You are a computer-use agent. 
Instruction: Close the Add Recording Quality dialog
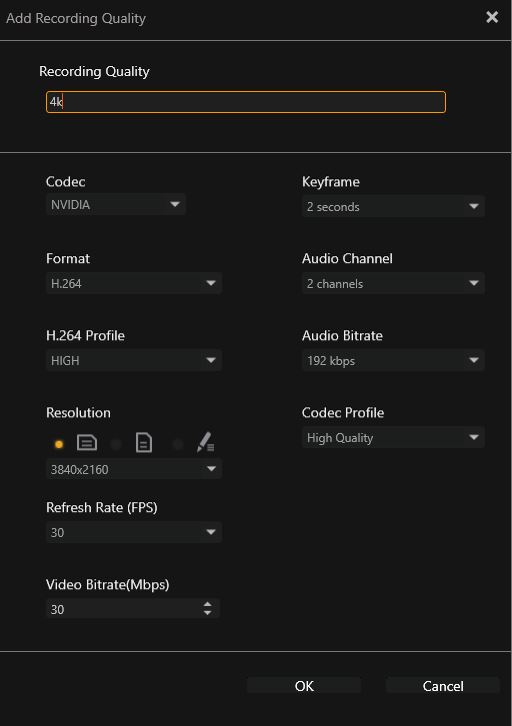point(492,17)
